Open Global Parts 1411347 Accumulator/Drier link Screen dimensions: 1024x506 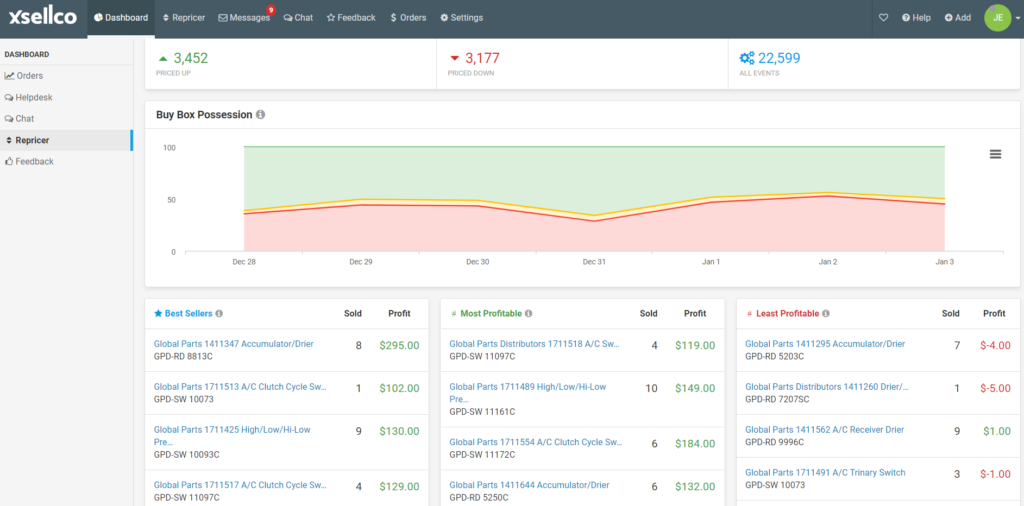click(233, 344)
